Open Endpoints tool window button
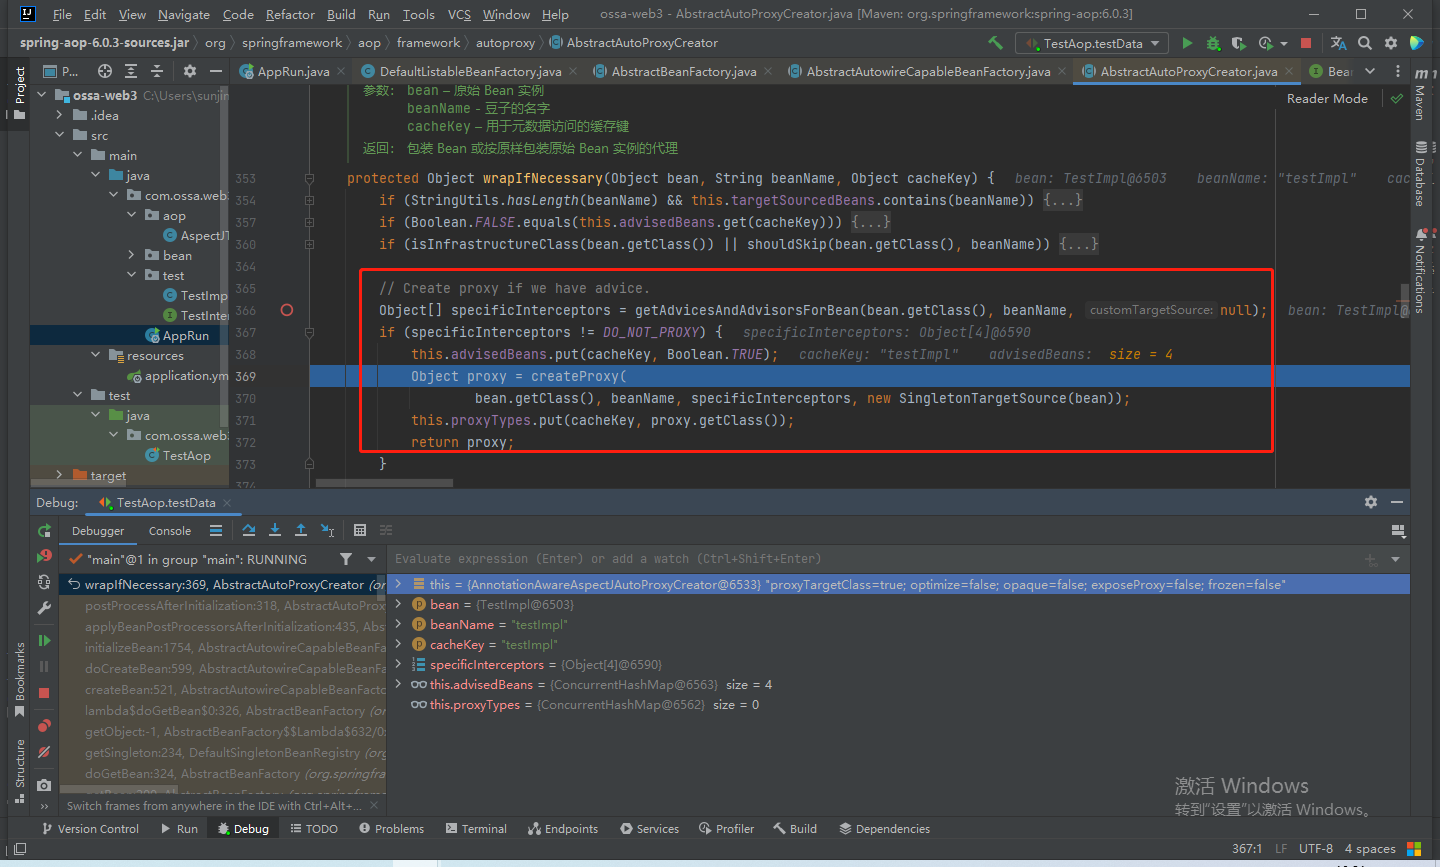This screenshot has width=1440, height=867. click(x=563, y=829)
